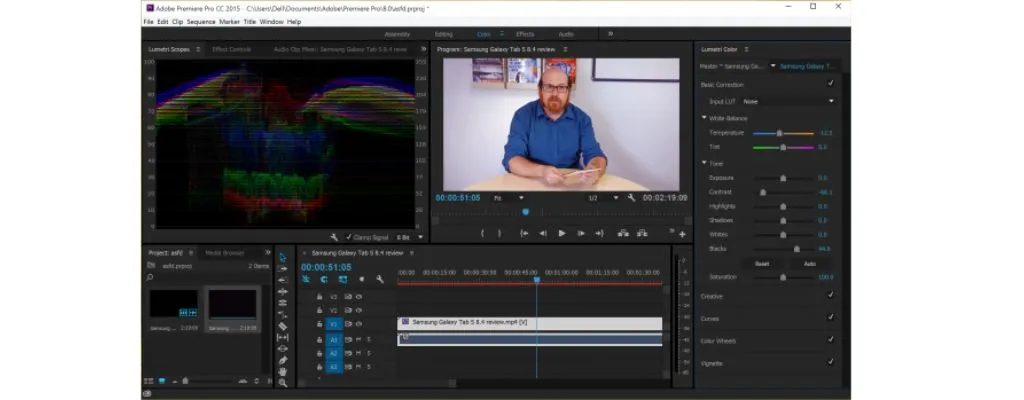Click the Contrast slider handle

pyautogui.click(x=763, y=192)
